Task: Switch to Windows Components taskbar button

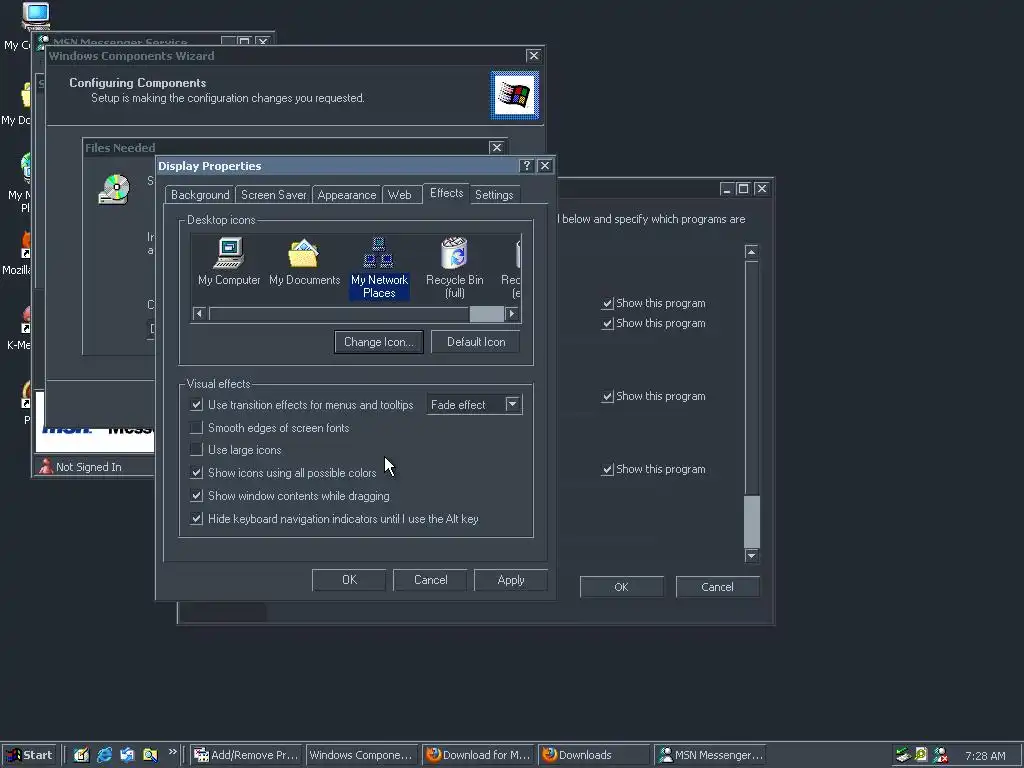Action: pos(361,755)
